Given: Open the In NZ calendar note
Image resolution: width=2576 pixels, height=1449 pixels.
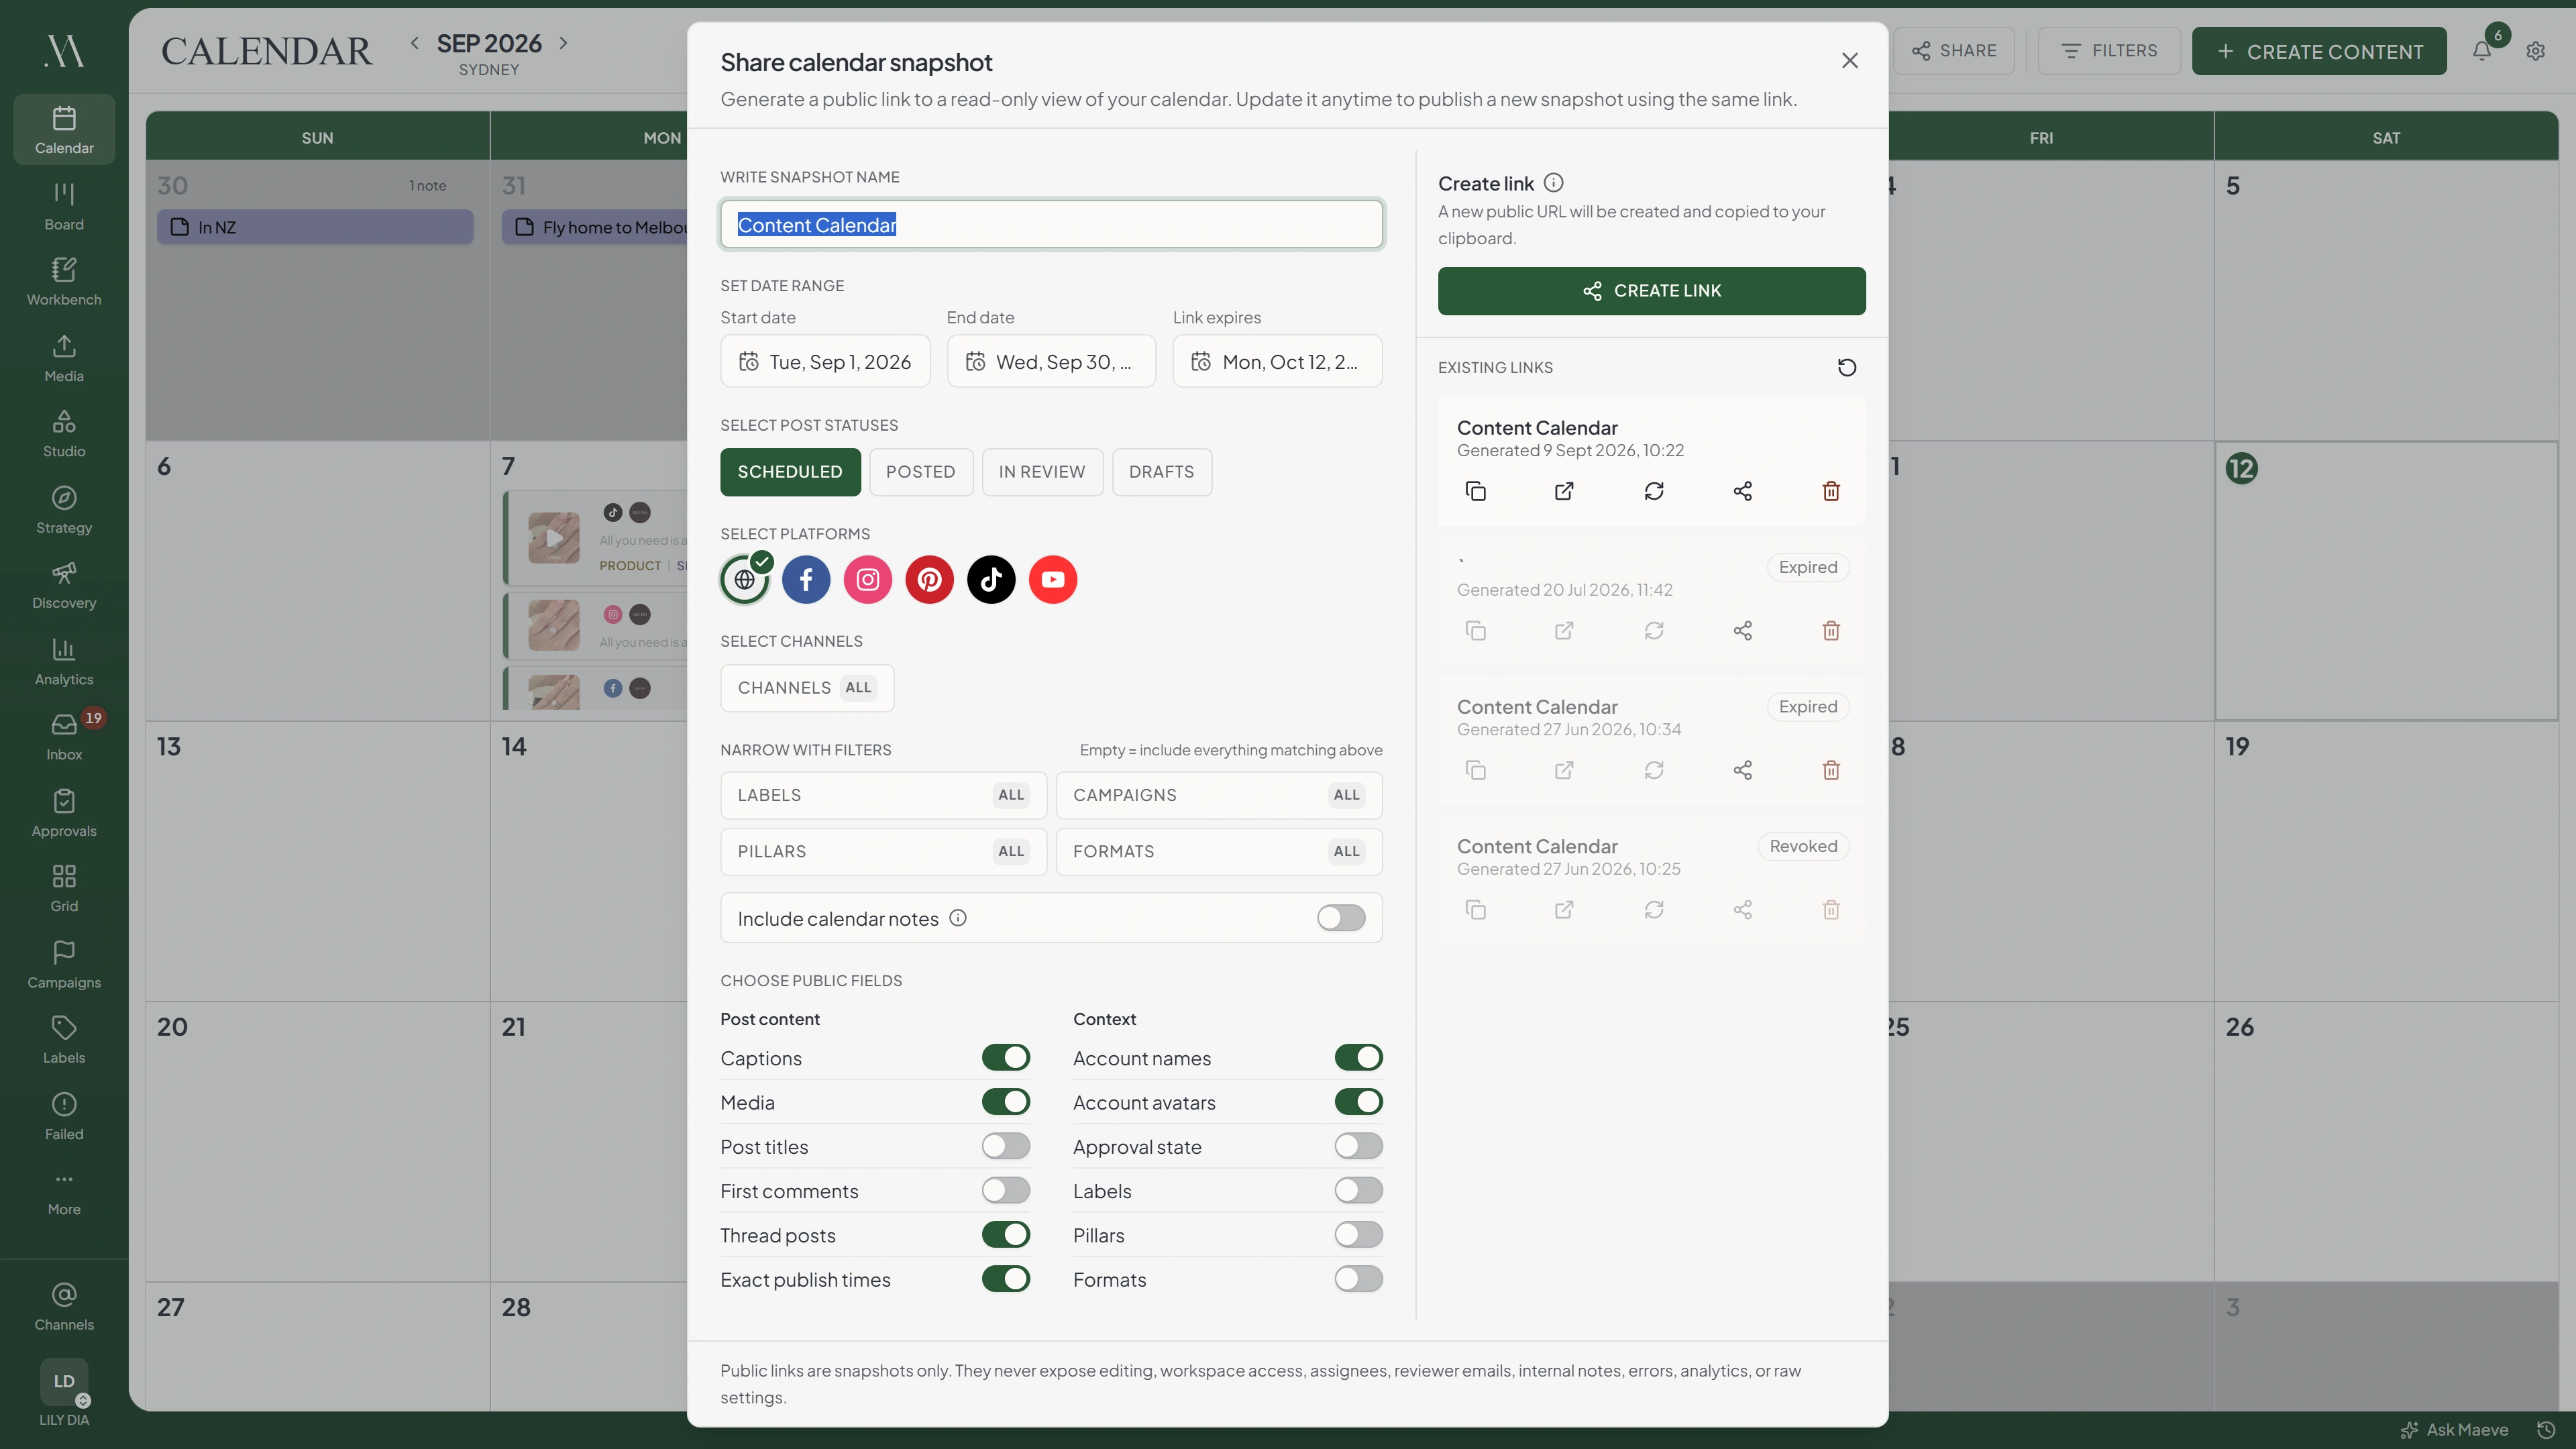Looking at the screenshot, I should click(315, 227).
